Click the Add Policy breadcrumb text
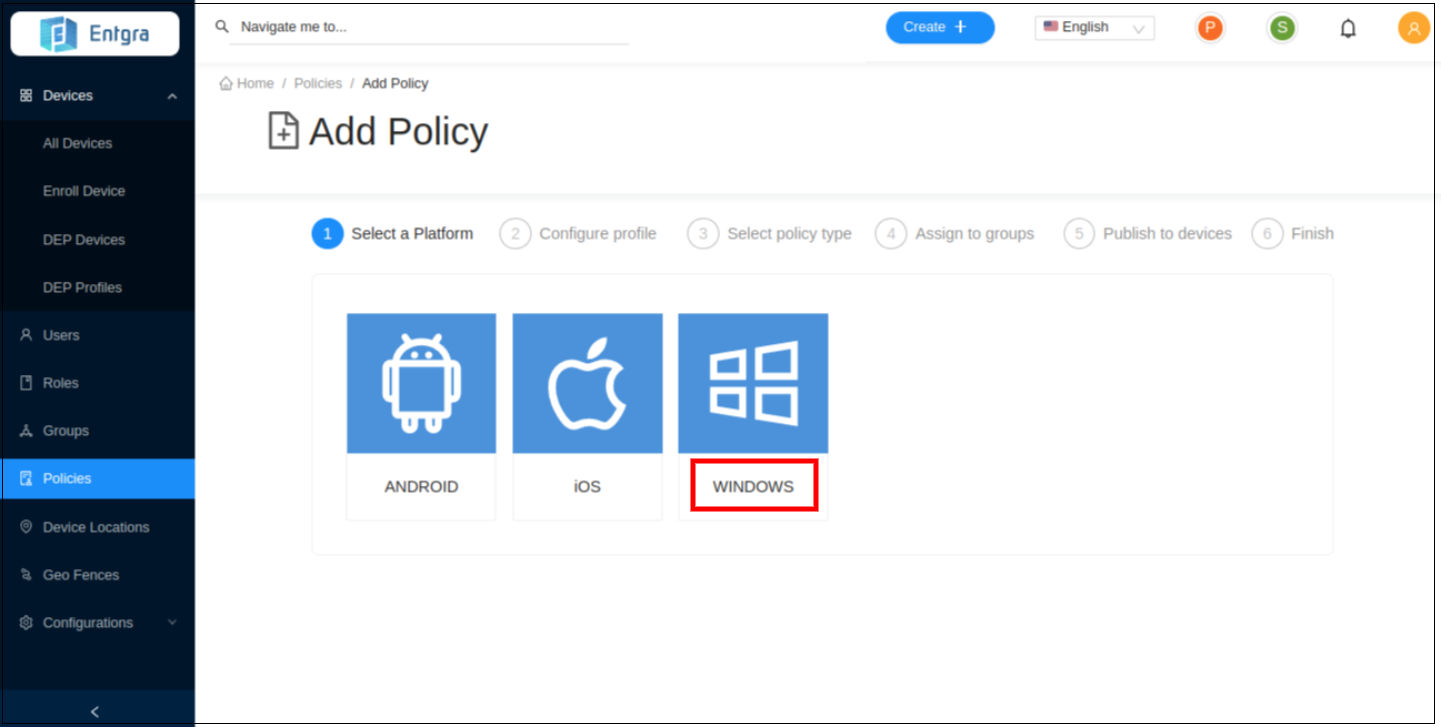This screenshot has height=727, width=1441. click(x=395, y=83)
